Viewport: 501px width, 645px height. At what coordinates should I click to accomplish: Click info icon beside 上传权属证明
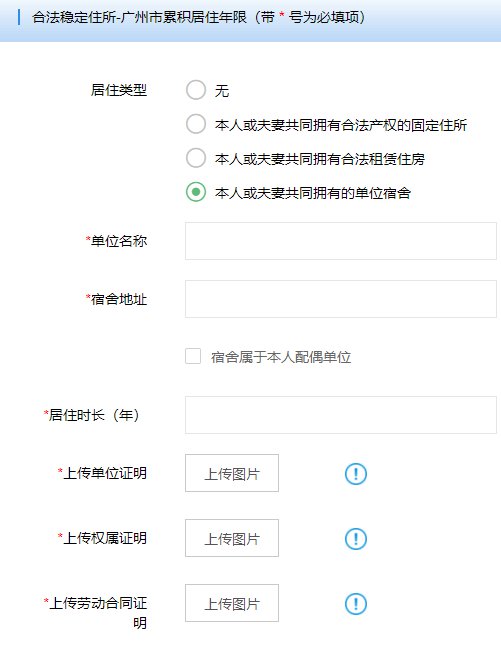(355, 538)
